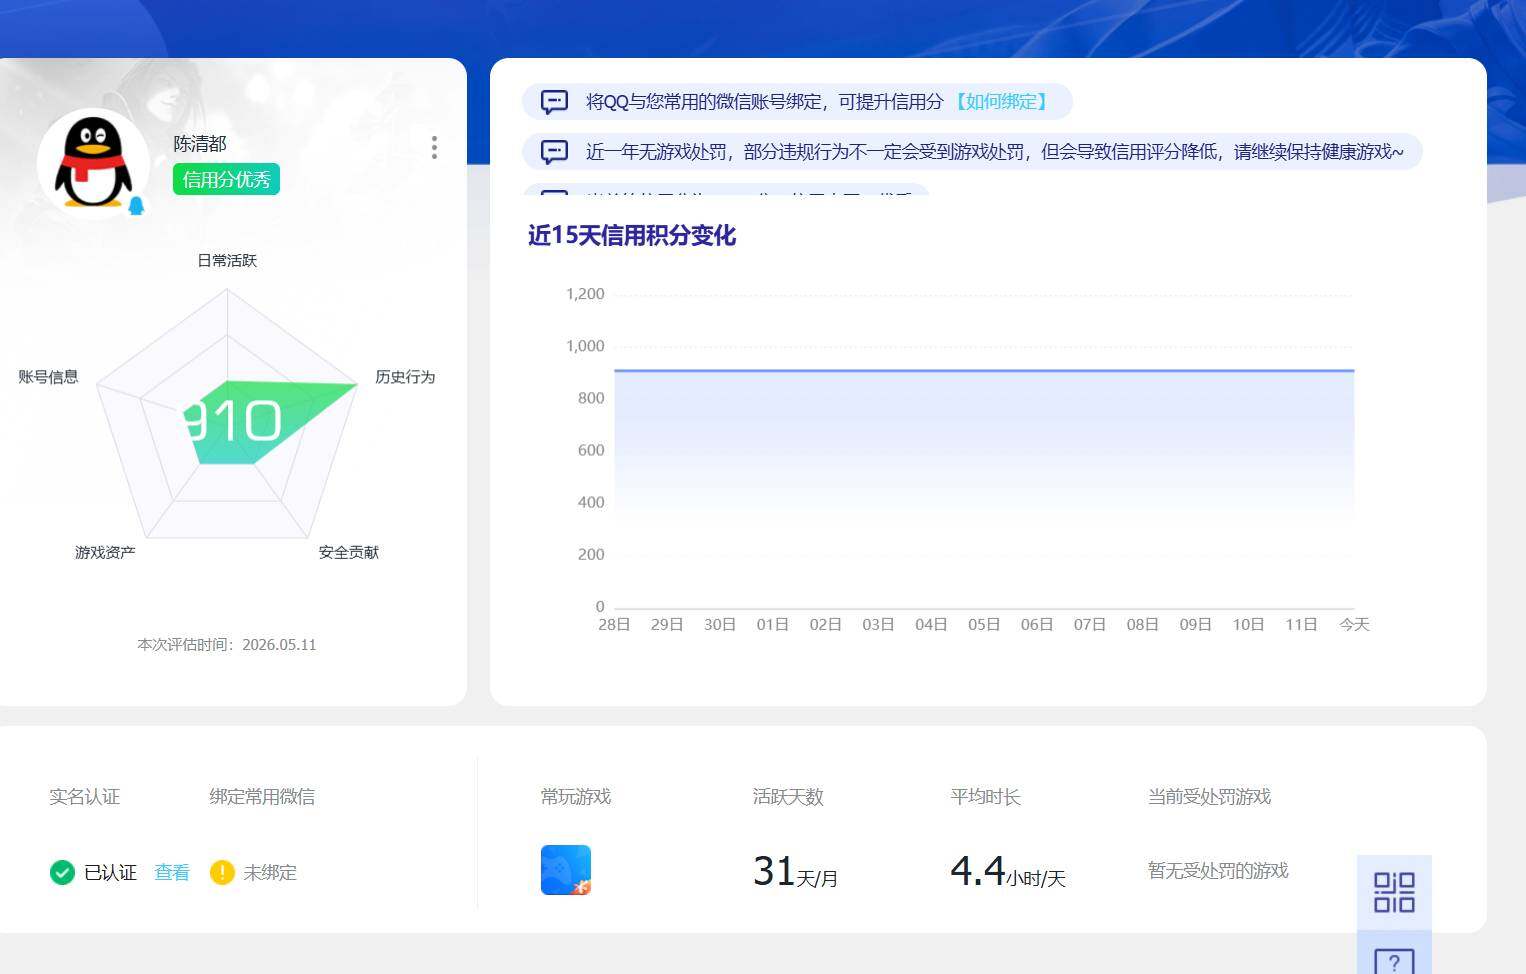
Task: Click the 近15天信用积分变化 chart title
Action: point(632,235)
